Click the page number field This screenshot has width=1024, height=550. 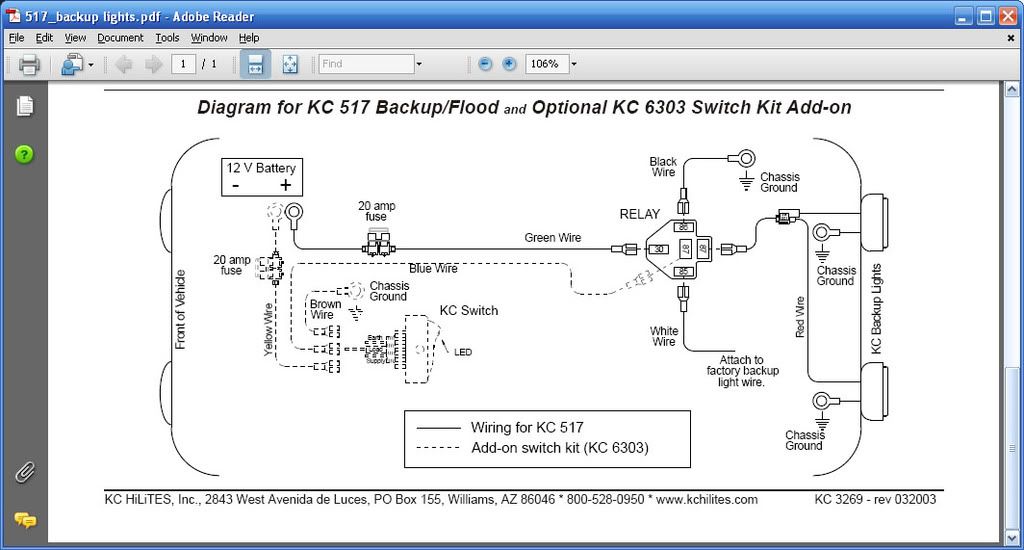(x=184, y=64)
